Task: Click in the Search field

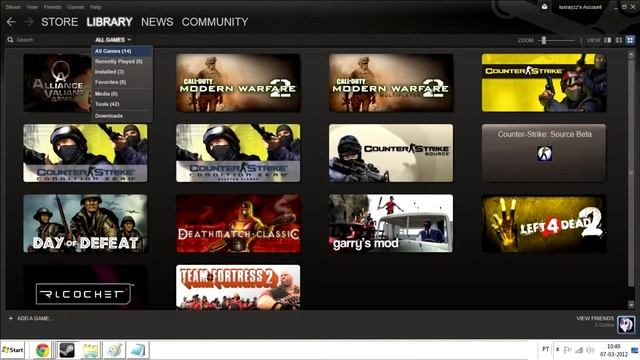Action: 49,40
